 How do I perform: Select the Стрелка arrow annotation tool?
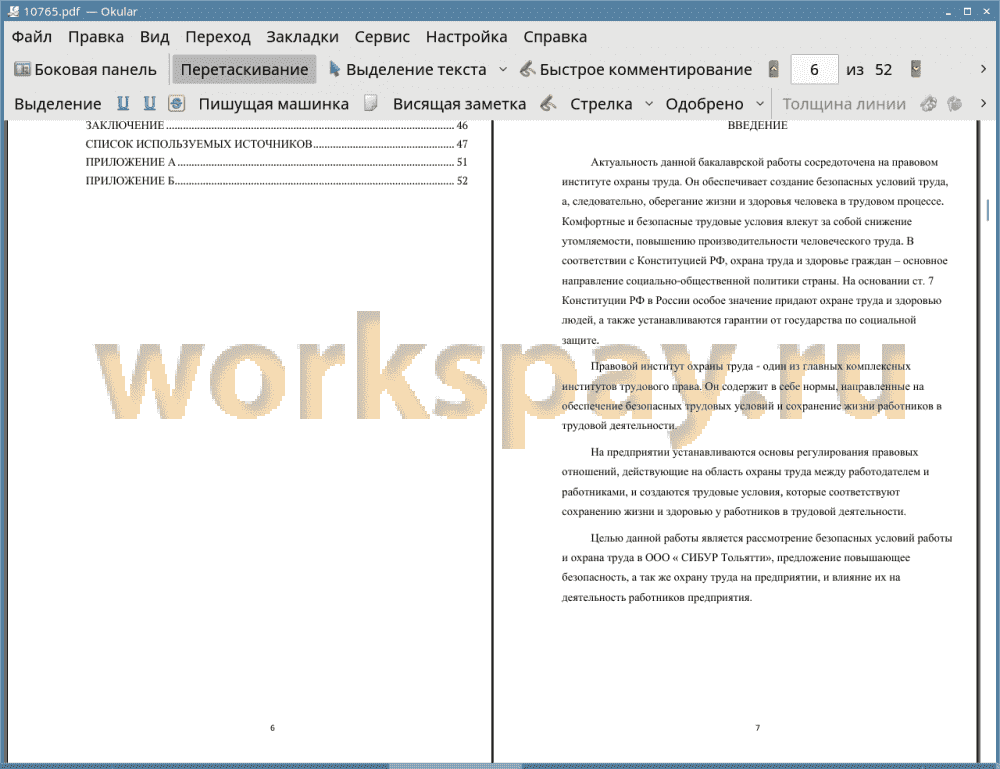(x=601, y=104)
